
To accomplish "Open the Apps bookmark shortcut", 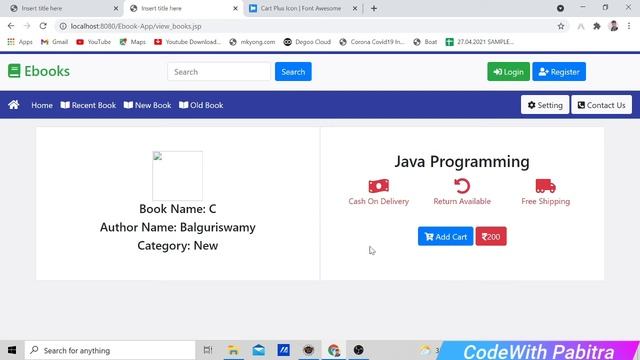I will pos(20,42).
